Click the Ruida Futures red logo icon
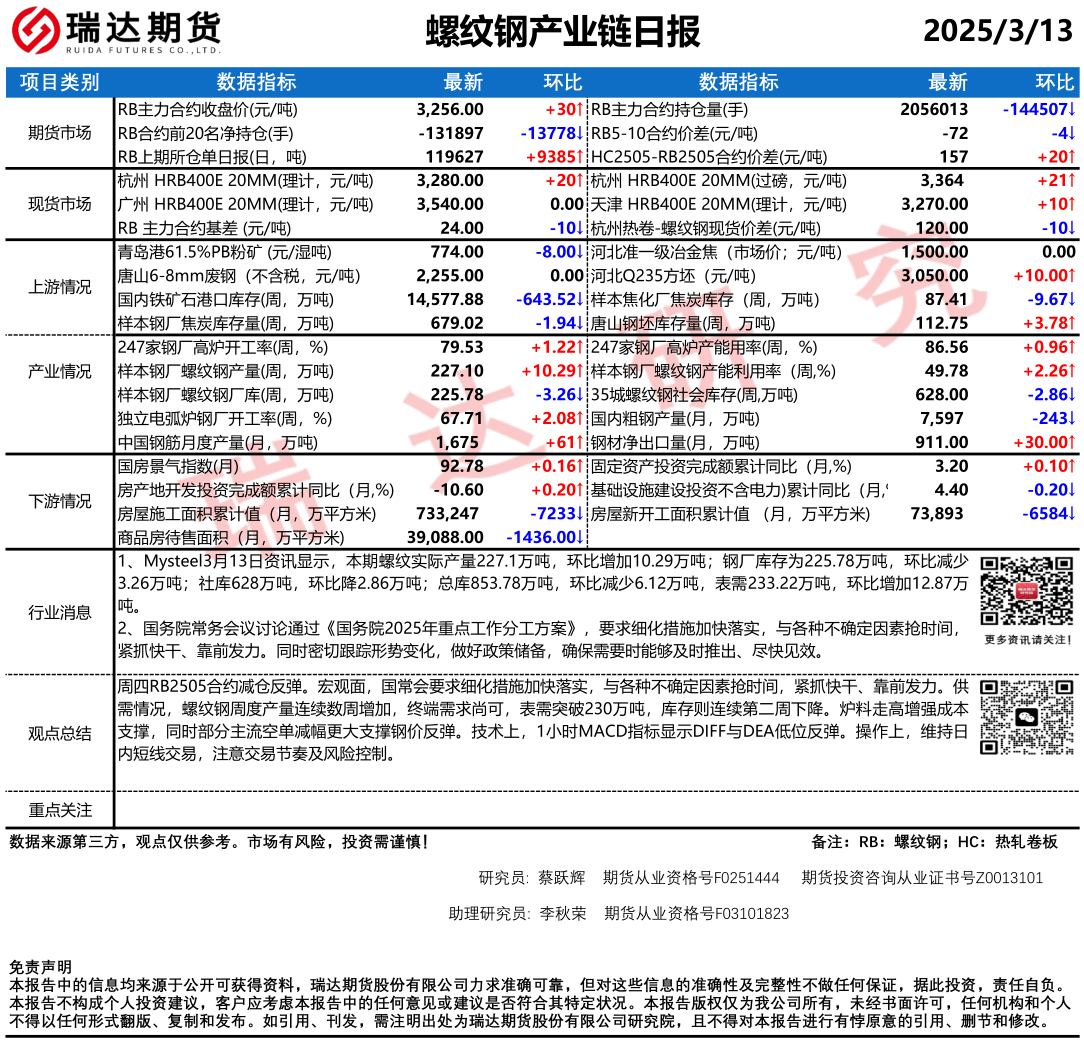This screenshot has height=1042, width=1084. 33,33
